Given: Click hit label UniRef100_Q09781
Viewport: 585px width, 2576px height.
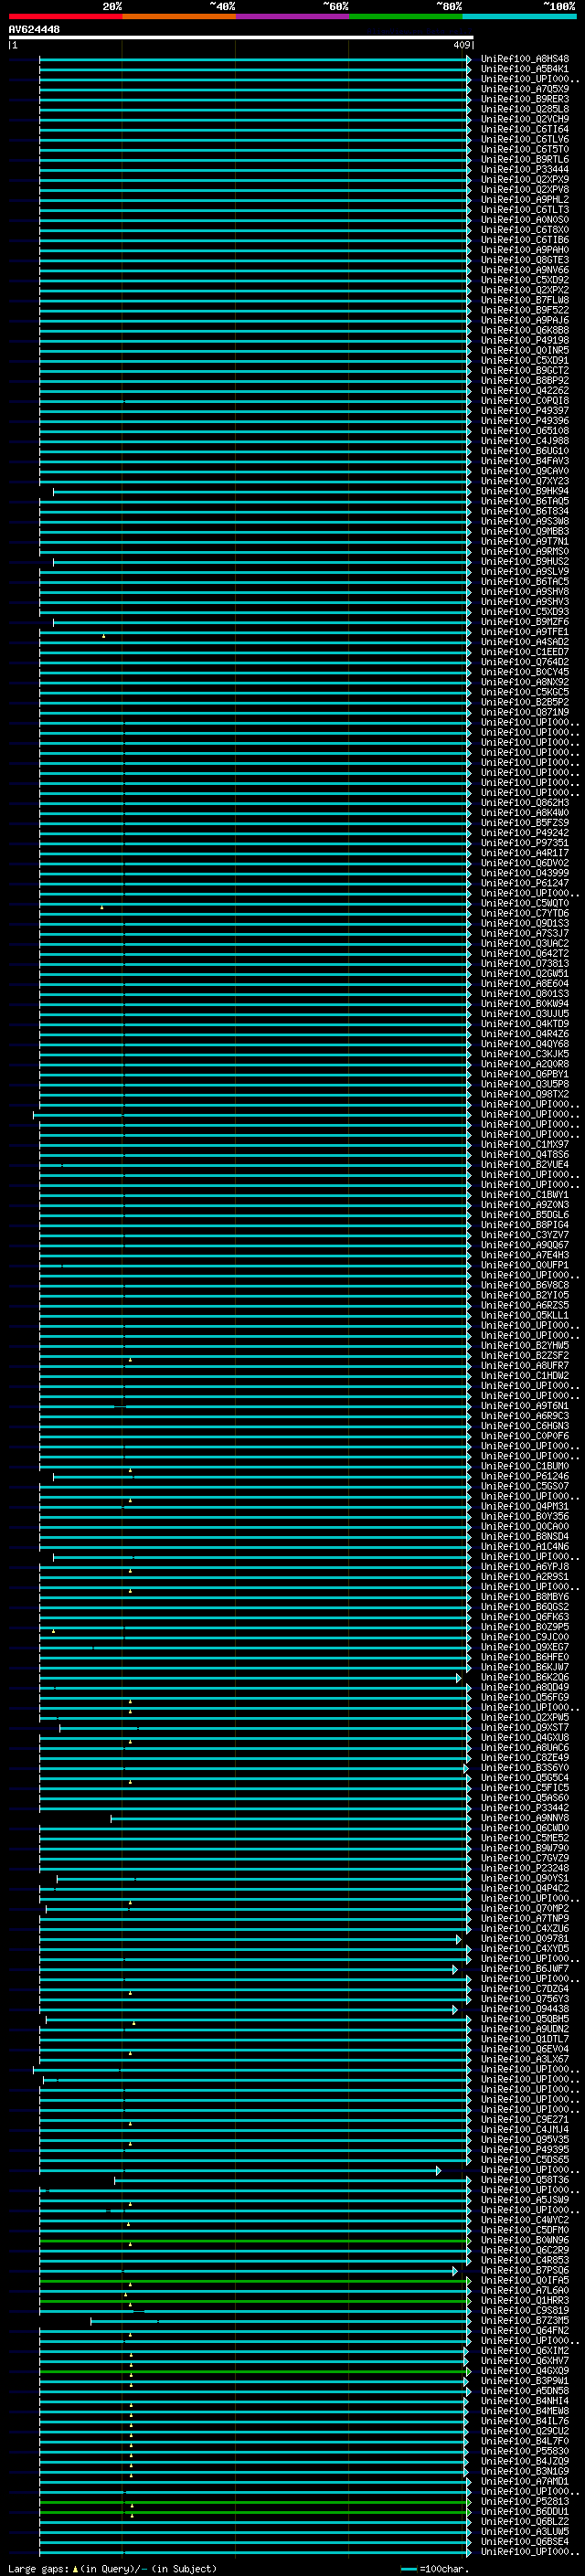Looking at the screenshot, I should coord(525,1938).
